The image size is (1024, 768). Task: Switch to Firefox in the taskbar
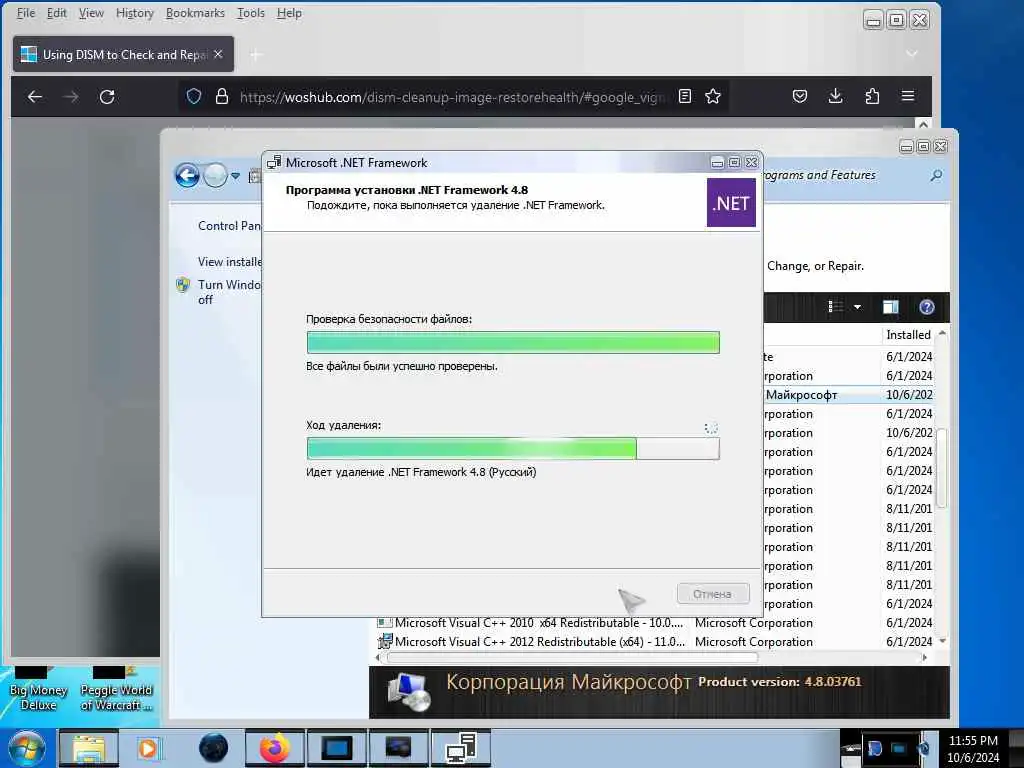coord(275,748)
